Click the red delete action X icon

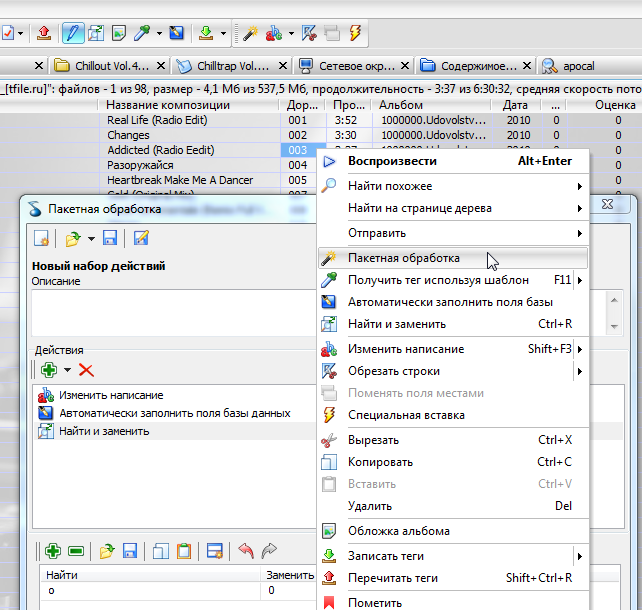[x=86, y=370]
